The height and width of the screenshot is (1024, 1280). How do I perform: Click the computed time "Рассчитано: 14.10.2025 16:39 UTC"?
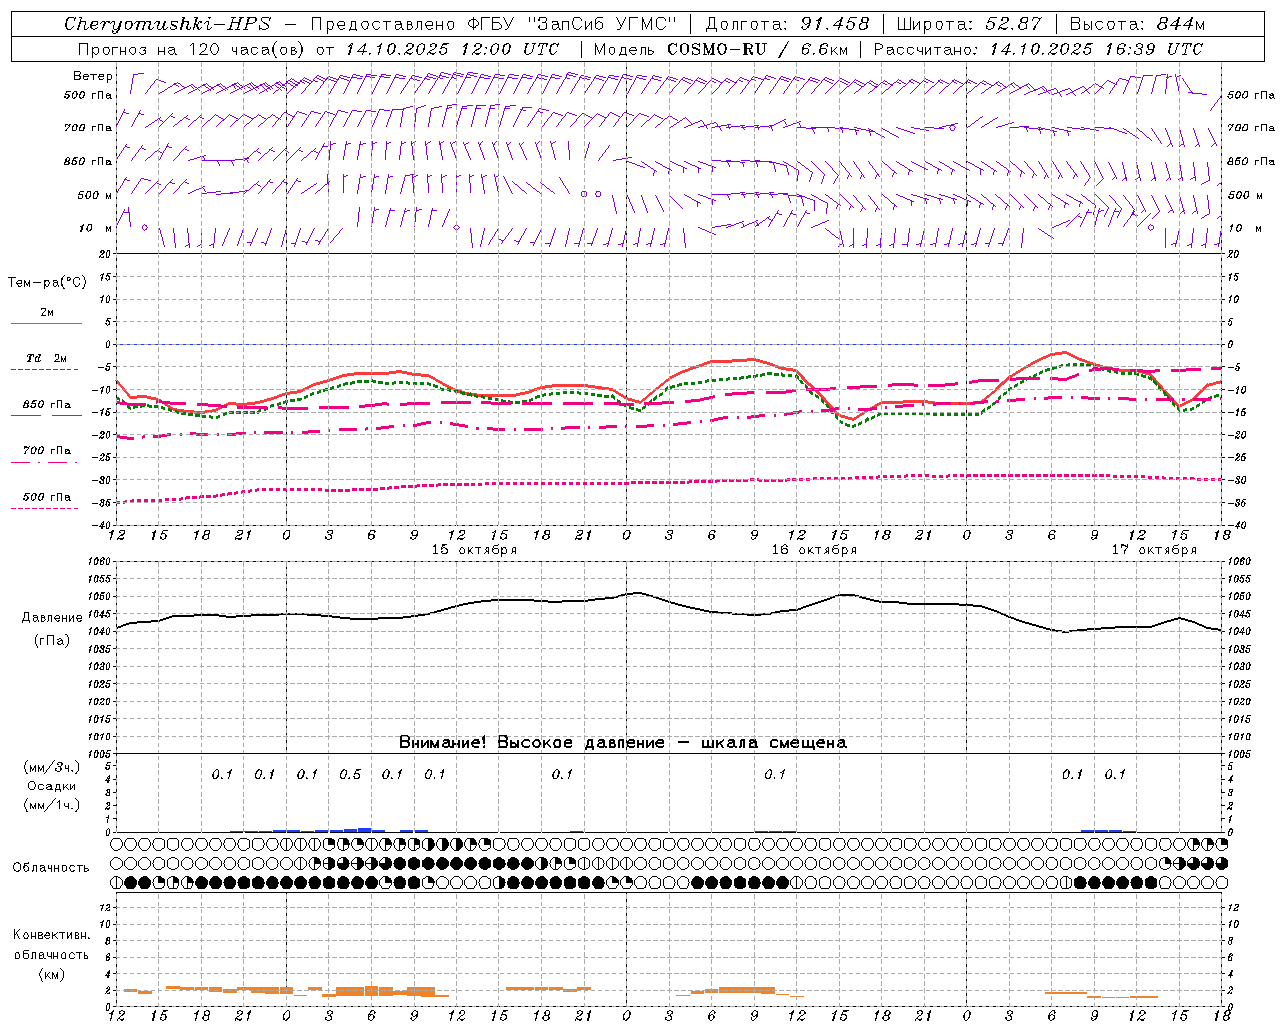click(x=1038, y=49)
